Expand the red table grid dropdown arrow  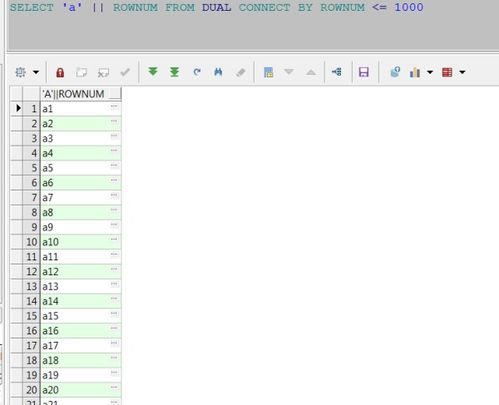462,72
